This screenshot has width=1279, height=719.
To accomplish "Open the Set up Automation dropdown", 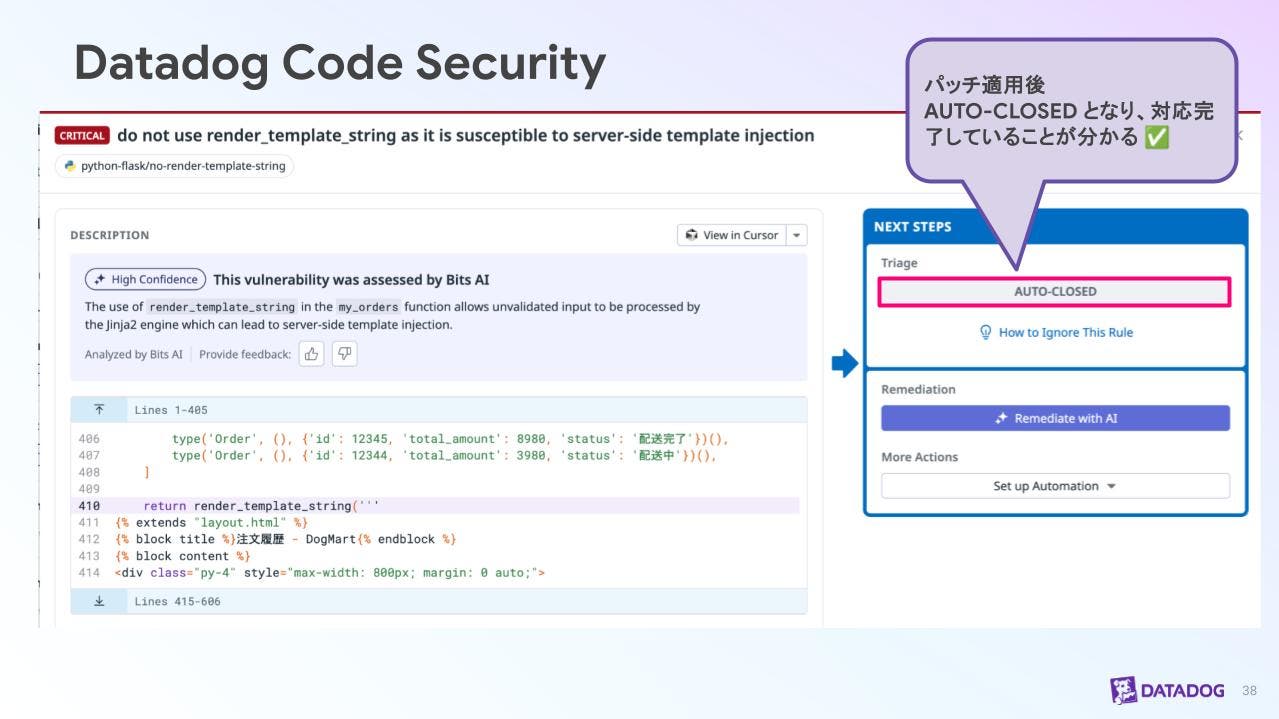I will 1055,486.
